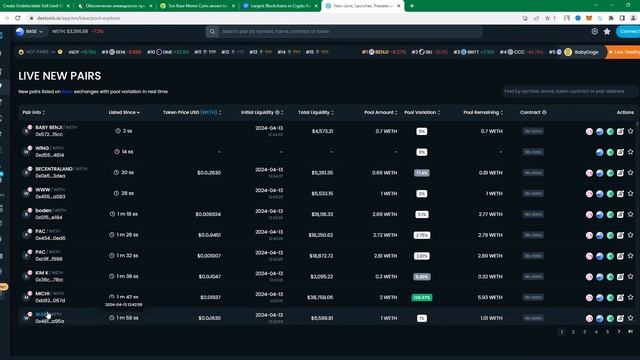Open BabyDoge in hot pairs ticker
This screenshot has width=640, height=360.
tap(582, 52)
